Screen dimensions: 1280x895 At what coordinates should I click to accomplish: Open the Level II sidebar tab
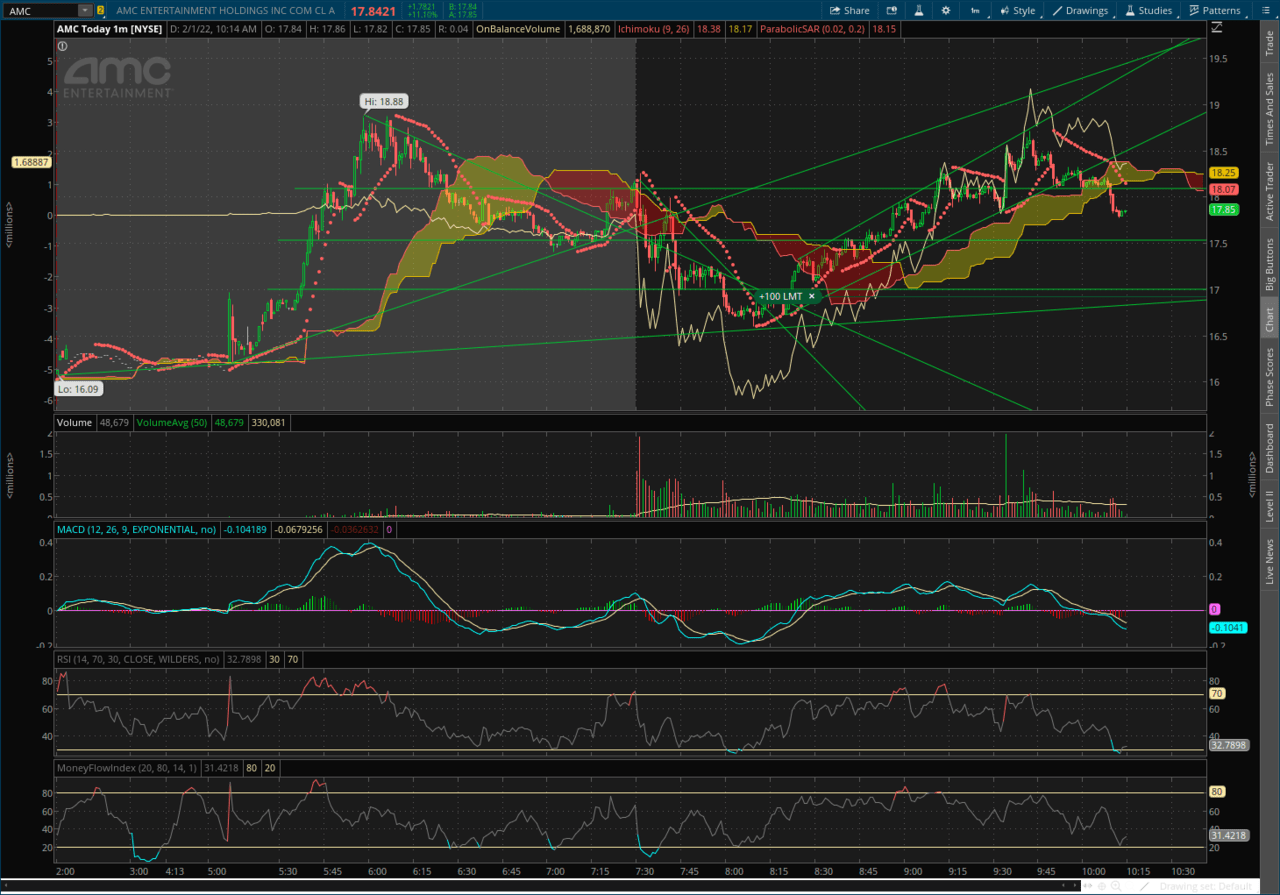coord(1270,504)
